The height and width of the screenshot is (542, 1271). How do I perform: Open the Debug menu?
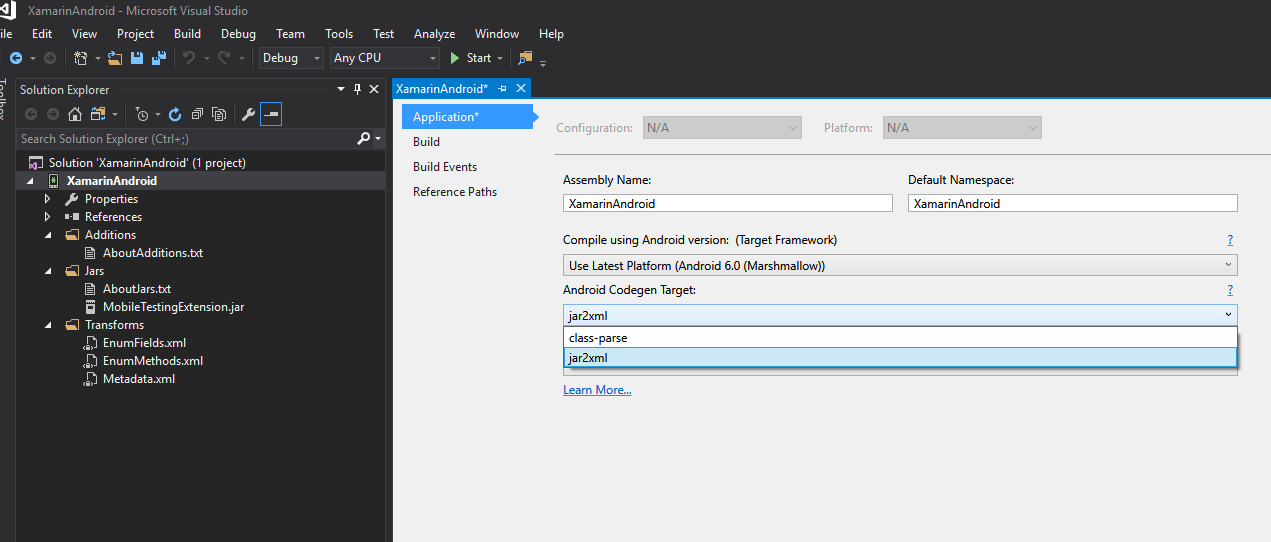click(238, 33)
